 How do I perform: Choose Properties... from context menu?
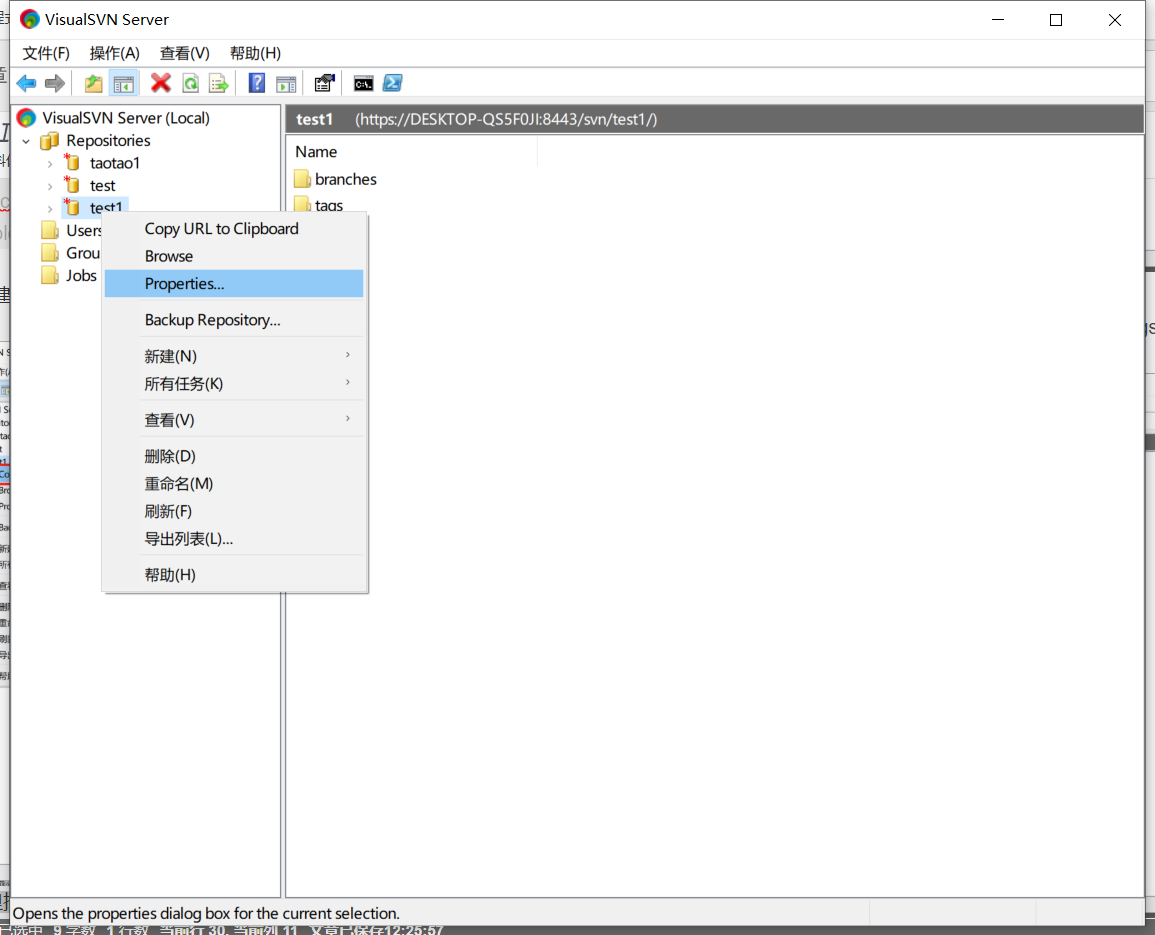234,284
